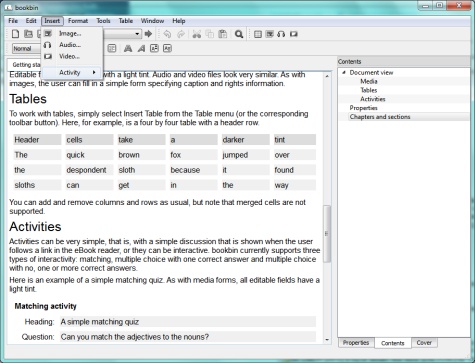Open the Table menu
The height and width of the screenshot is (363, 475).
[126, 21]
